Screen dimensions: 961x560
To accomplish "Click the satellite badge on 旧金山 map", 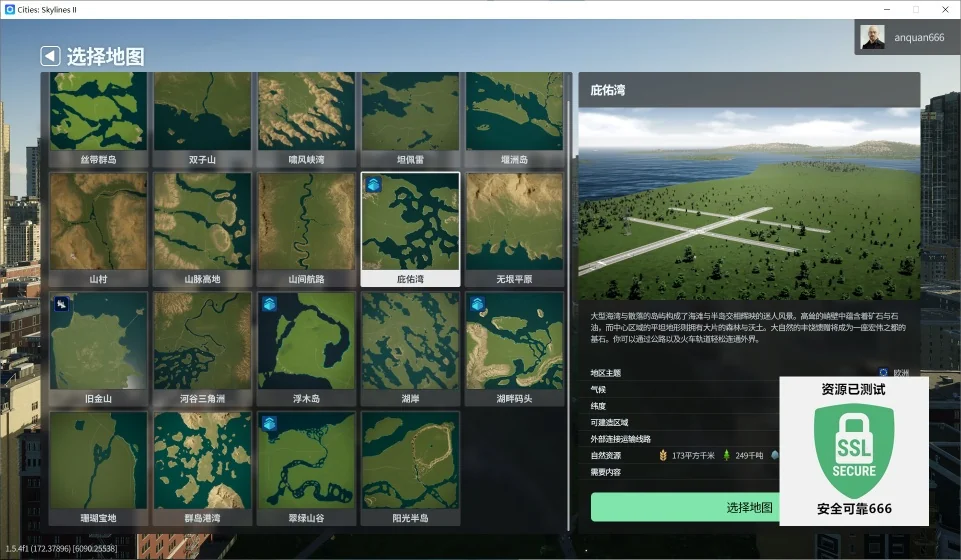I will point(61,304).
